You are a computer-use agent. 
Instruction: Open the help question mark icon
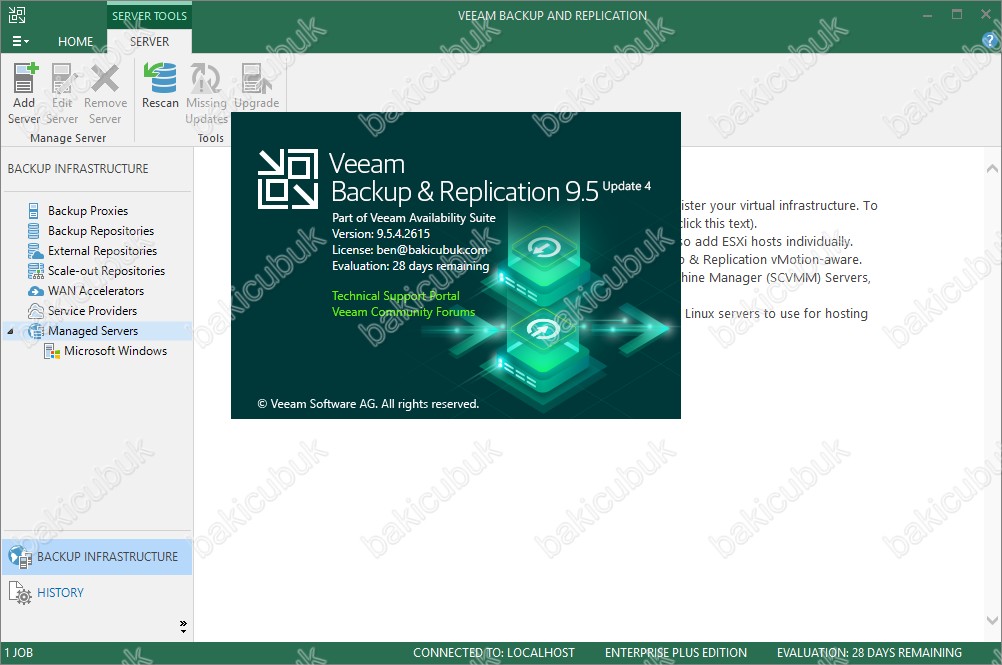click(990, 41)
